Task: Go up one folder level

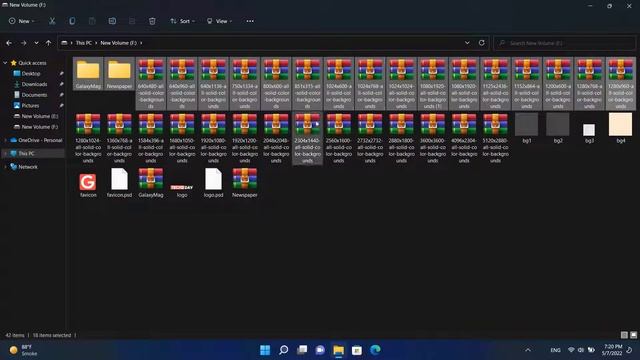Action: [49, 43]
